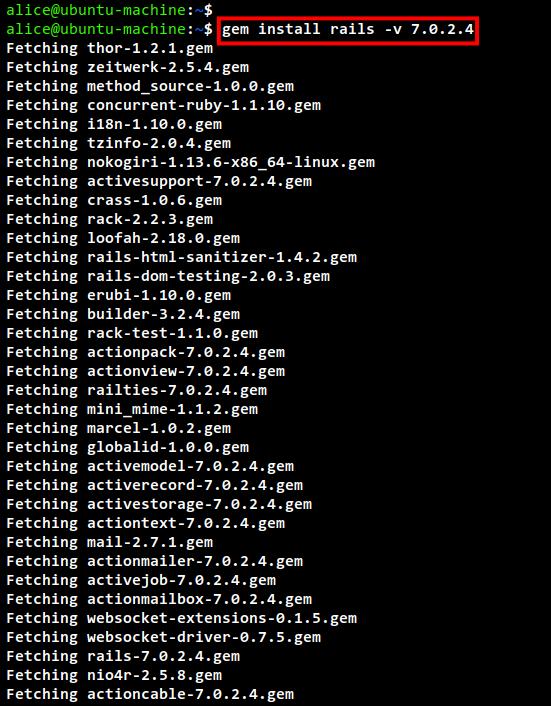Click the alice@ubuntu-machine prompt on second line
This screenshot has width=551, height=706.
99,29
